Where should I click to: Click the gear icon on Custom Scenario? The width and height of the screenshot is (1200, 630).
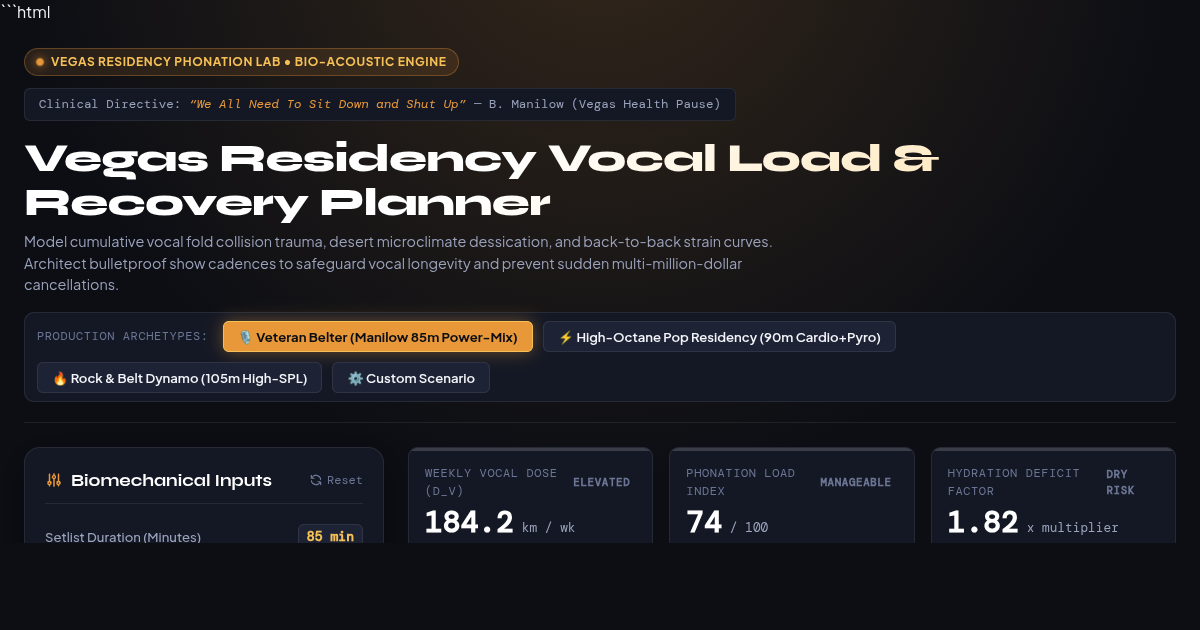(354, 378)
